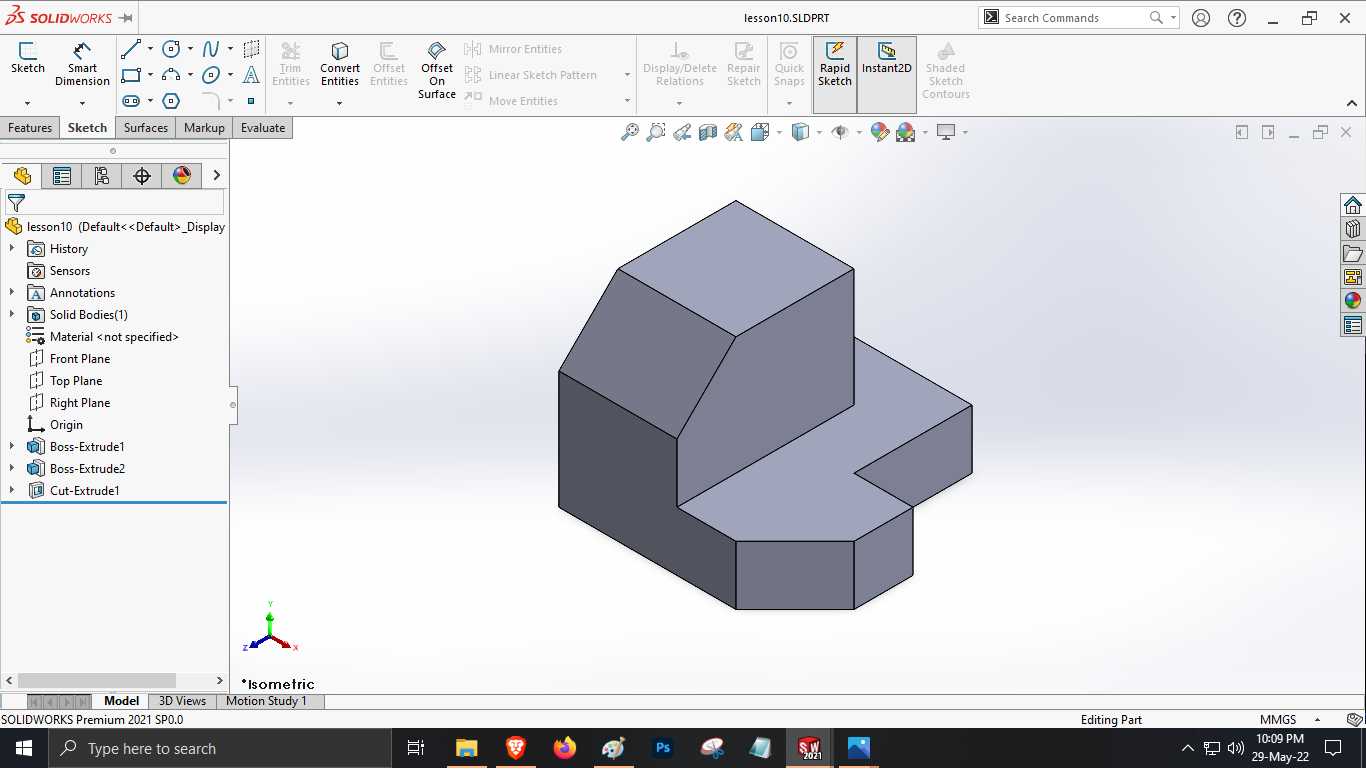The image size is (1366, 780).
Task: Click Section View icon
Action: [708, 132]
